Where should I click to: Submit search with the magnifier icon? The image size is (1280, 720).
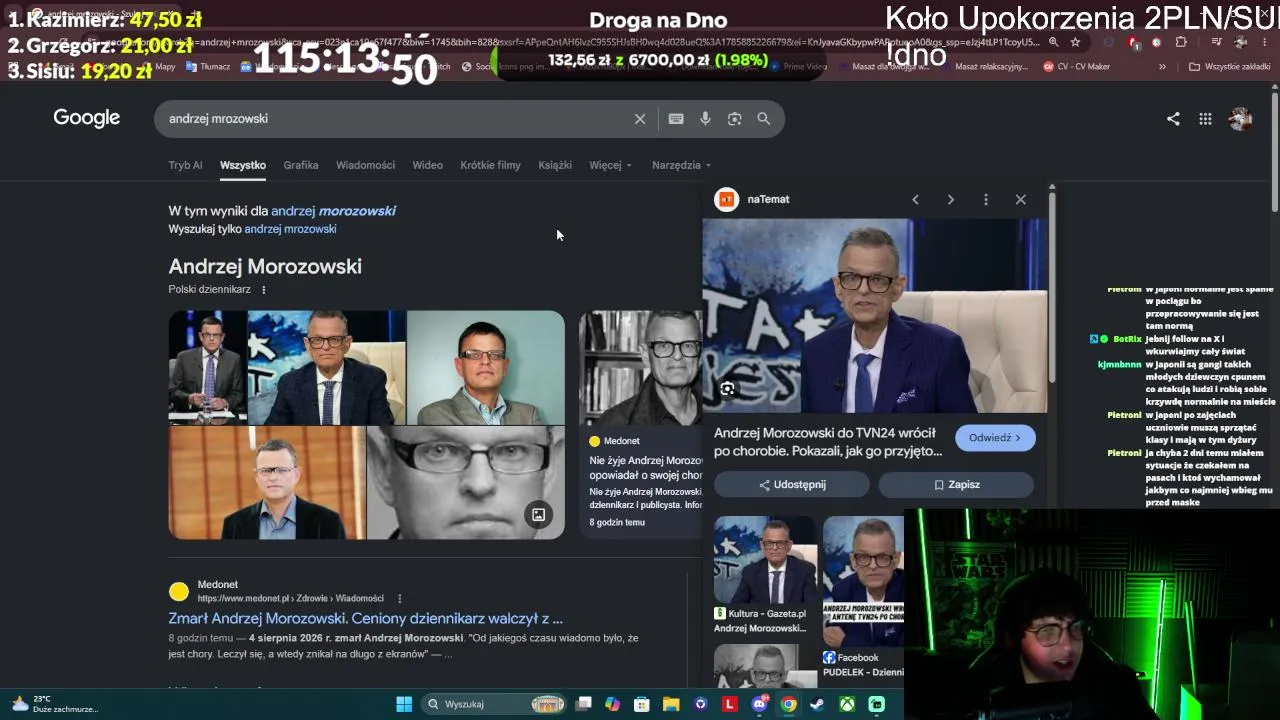tap(764, 119)
